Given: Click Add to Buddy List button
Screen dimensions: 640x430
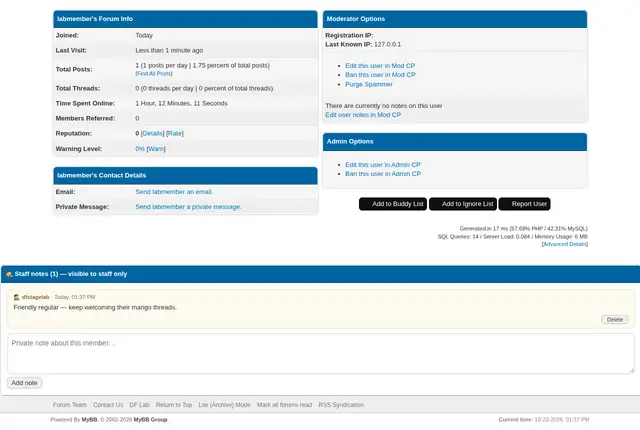Looking at the screenshot, I should 393,204.
